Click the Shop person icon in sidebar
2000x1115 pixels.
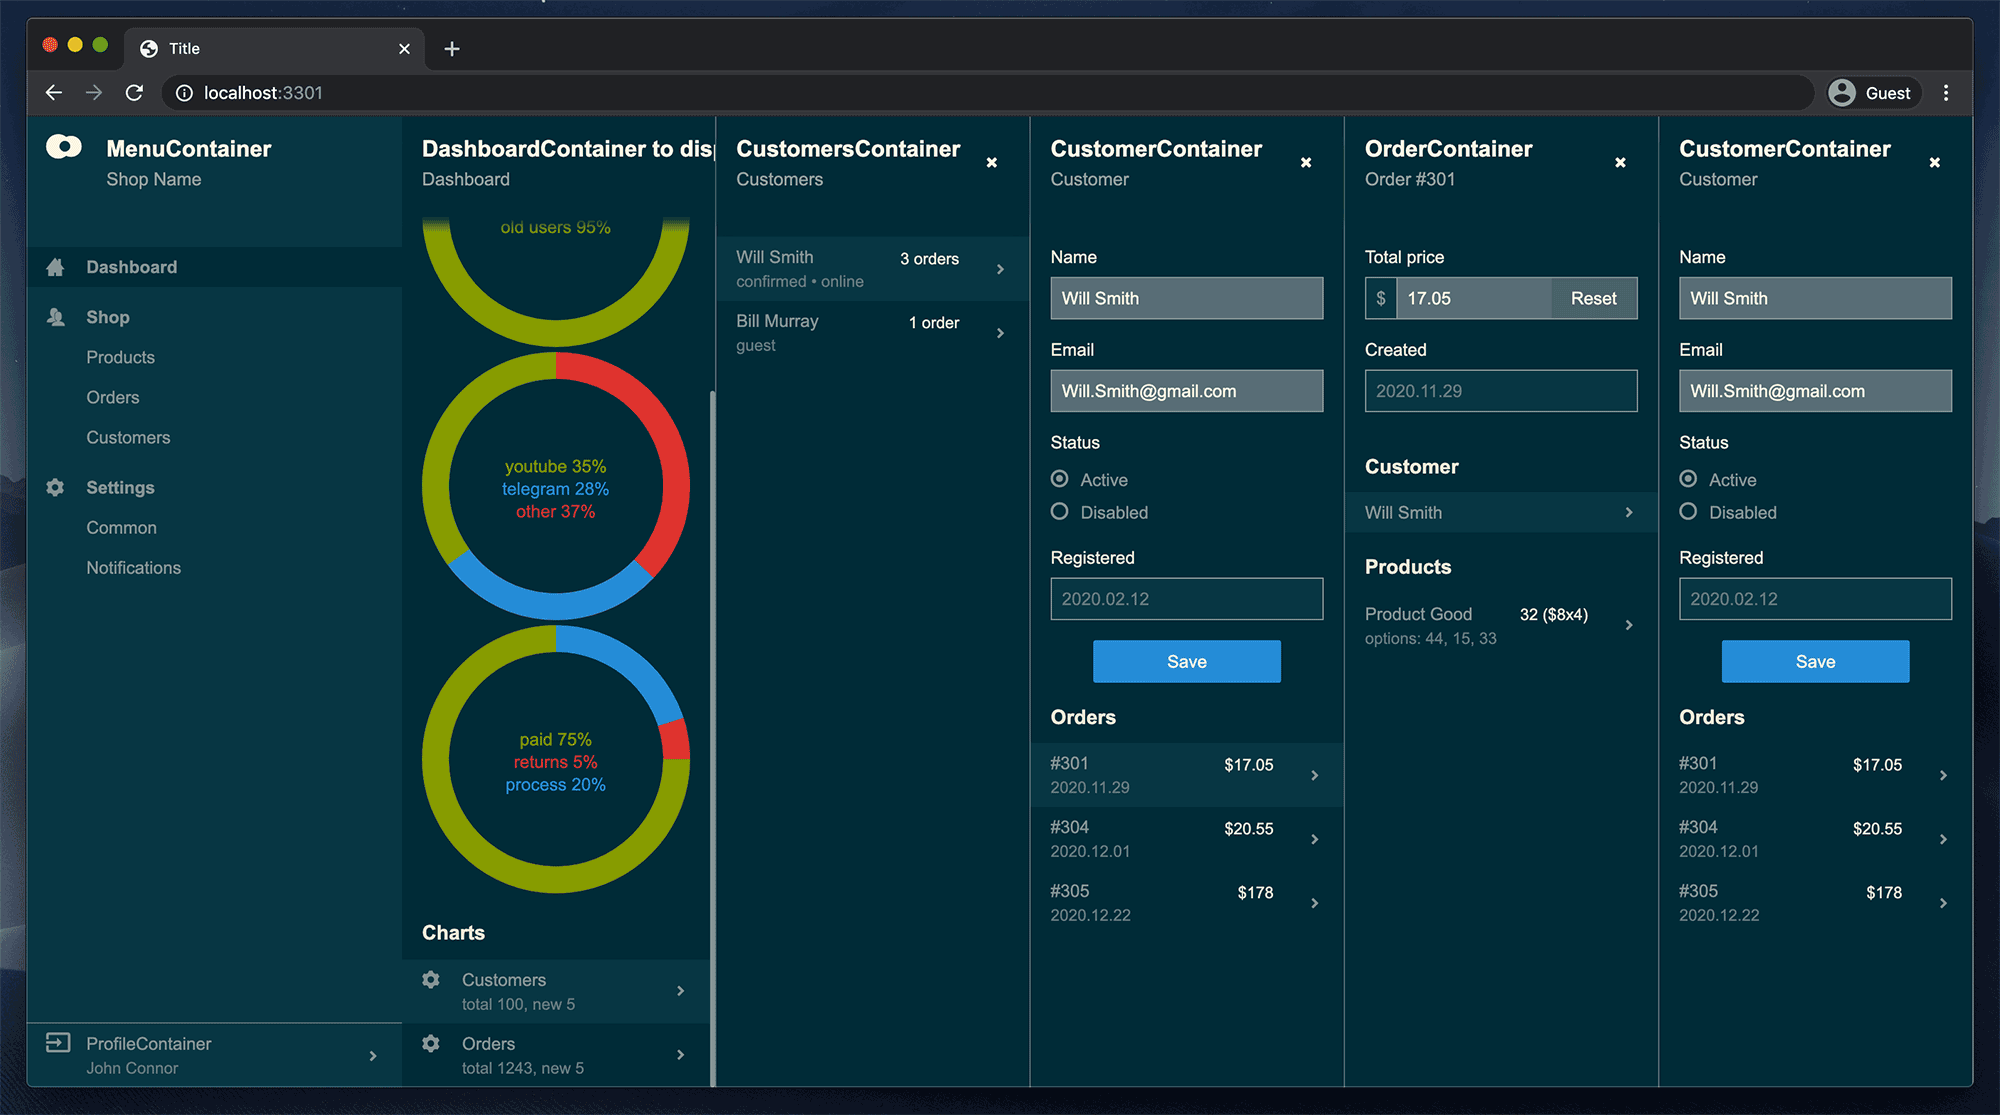pyautogui.click(x=56, y=317)
